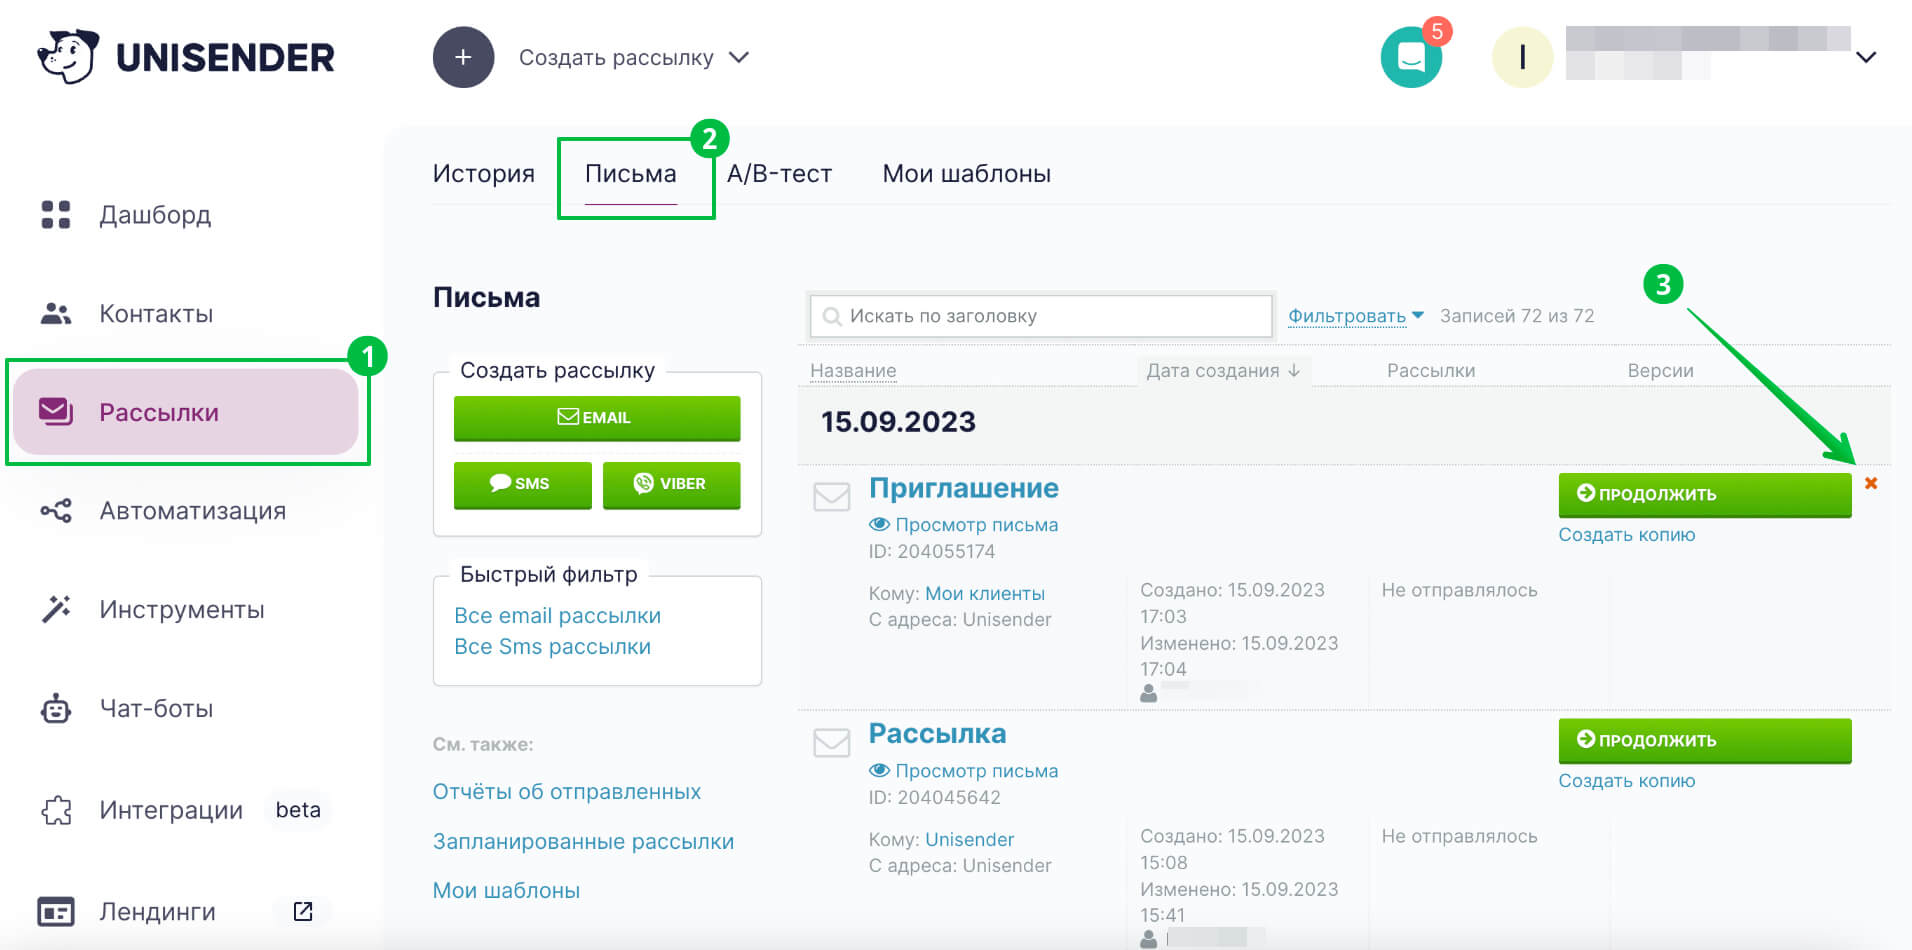Click the external link icon next to Лендинги

(303, 911)
